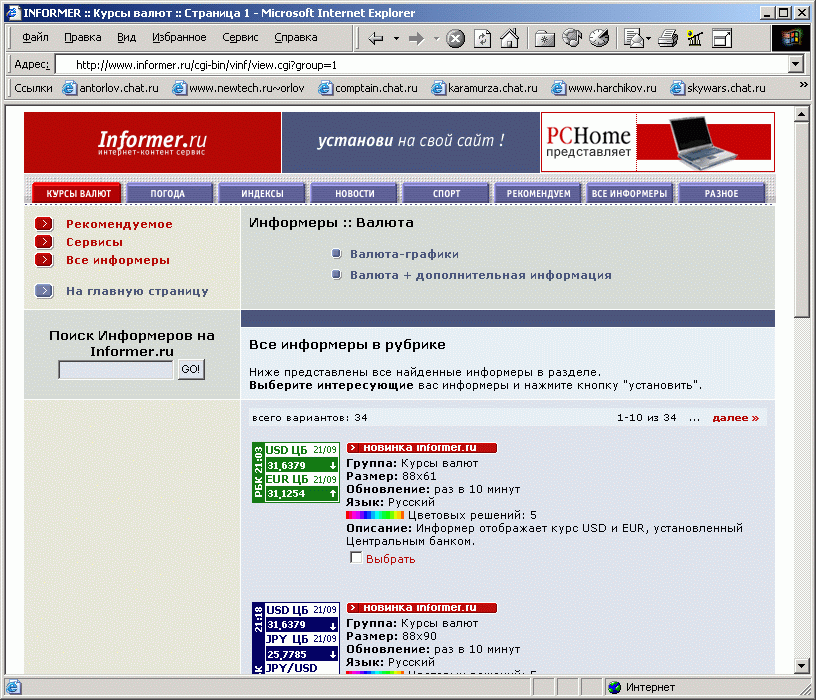This screenshot has width=816, height=700.
Task: Follow the далее » next page link
Action: click(735, 417)
